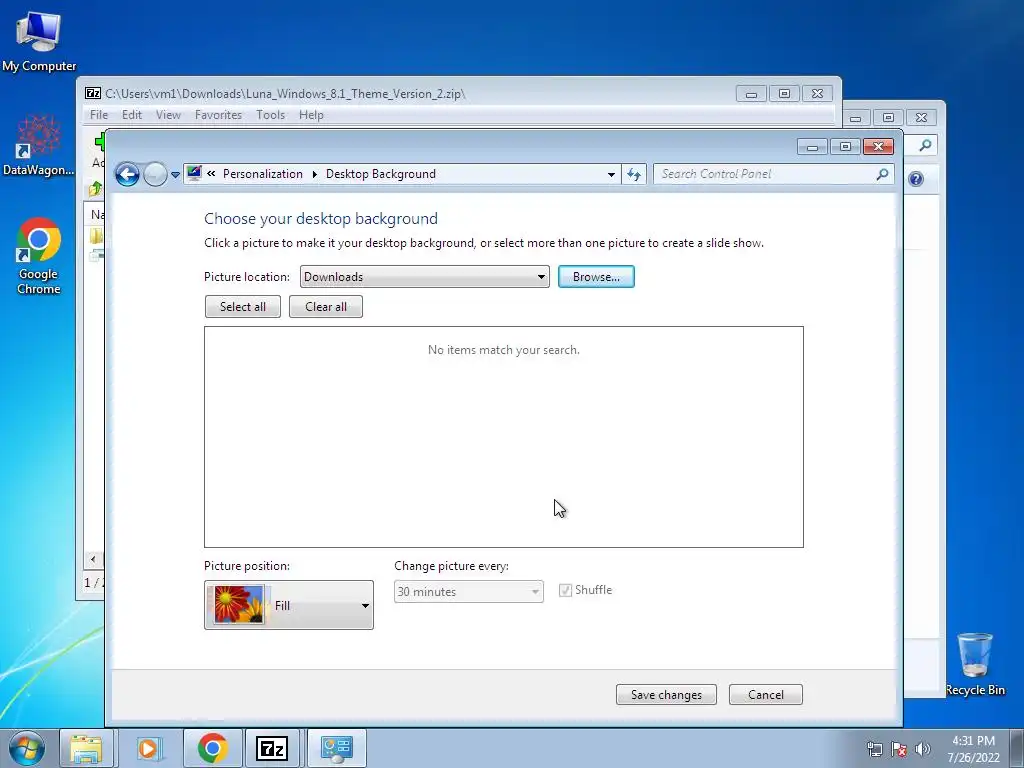This screenshot has width=1024, height=768.
Task: Click the Select all button
Action: [x=242, y=306]
